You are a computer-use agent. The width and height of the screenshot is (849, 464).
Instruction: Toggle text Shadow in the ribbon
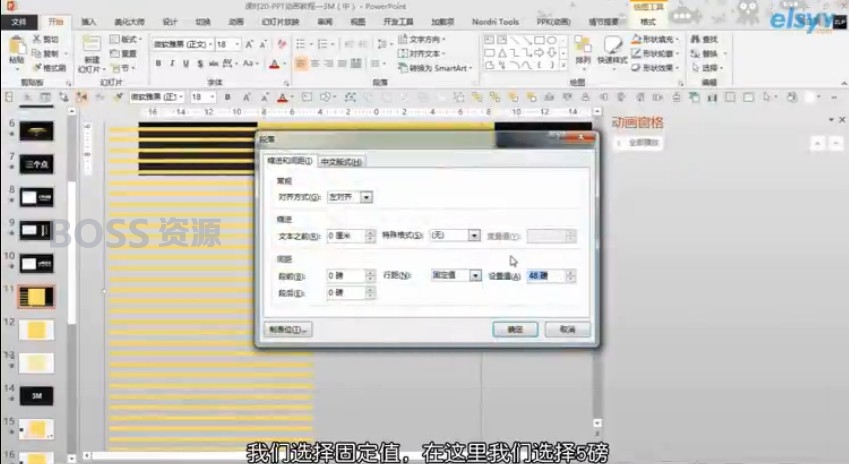pyautogui.click(x=200, y=63)
